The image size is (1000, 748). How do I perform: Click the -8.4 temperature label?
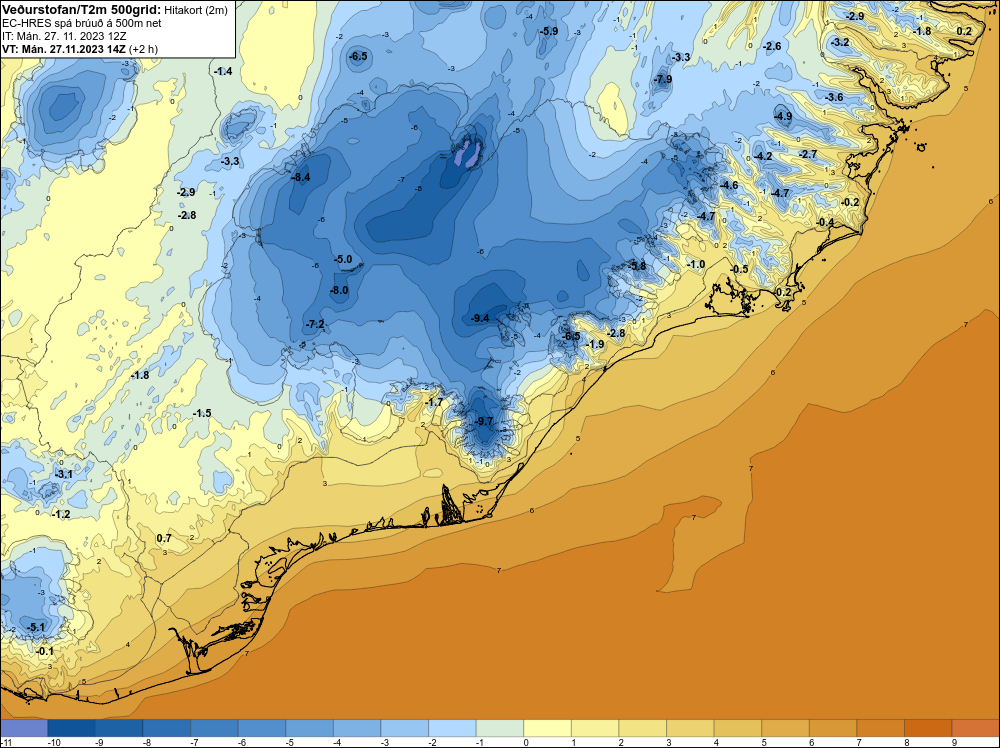click(300, 177)
